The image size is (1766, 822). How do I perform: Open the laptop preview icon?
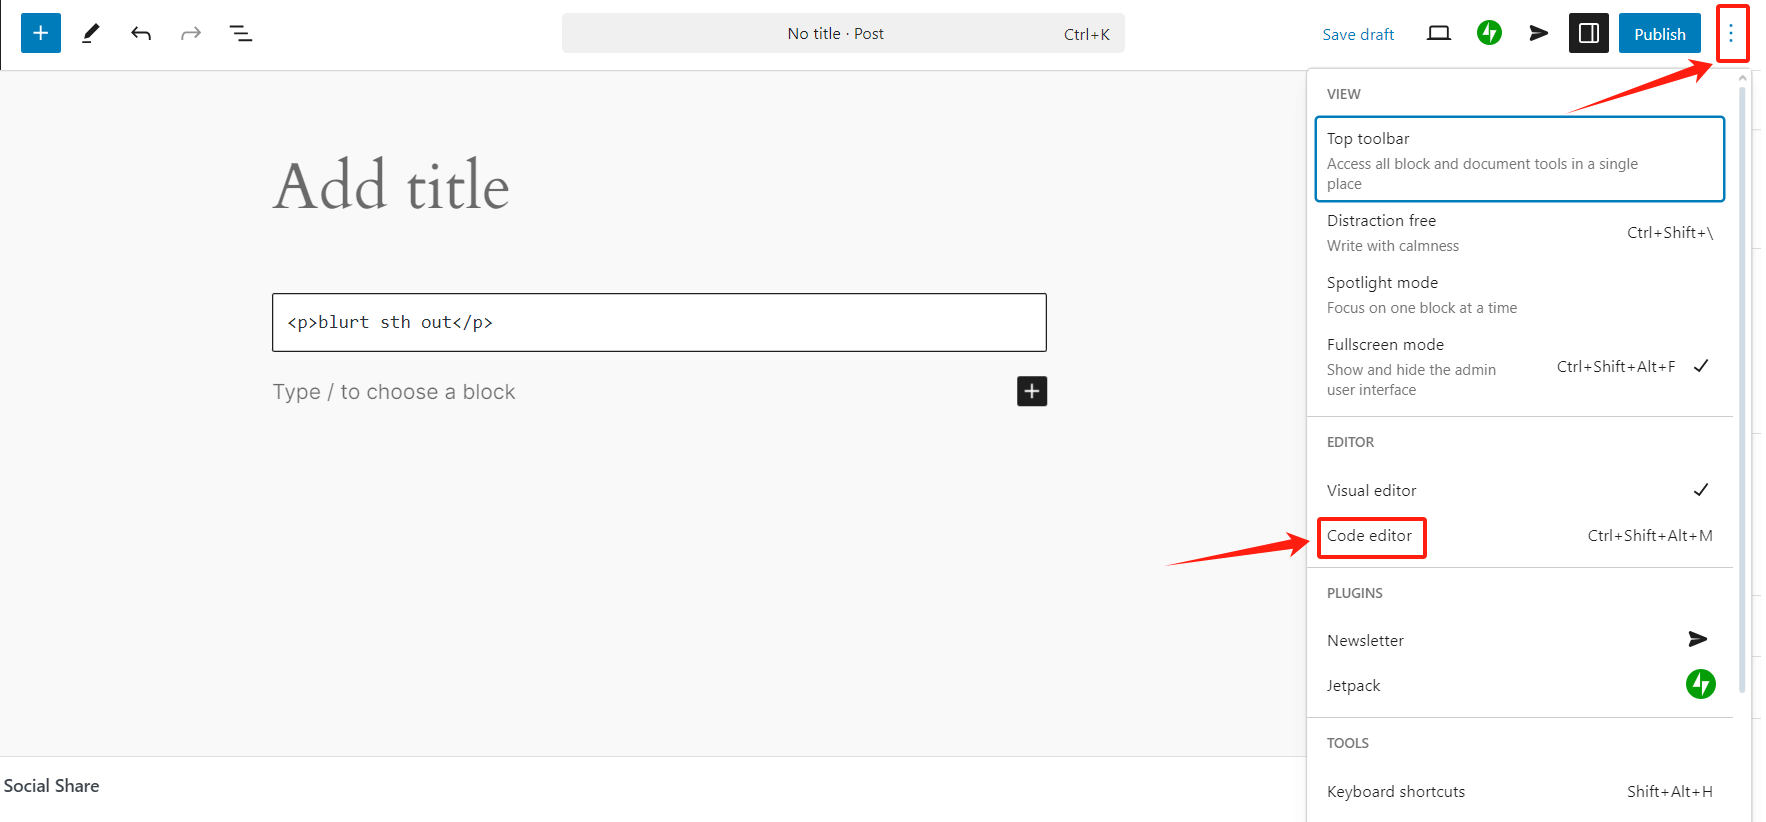point(1439,33)
